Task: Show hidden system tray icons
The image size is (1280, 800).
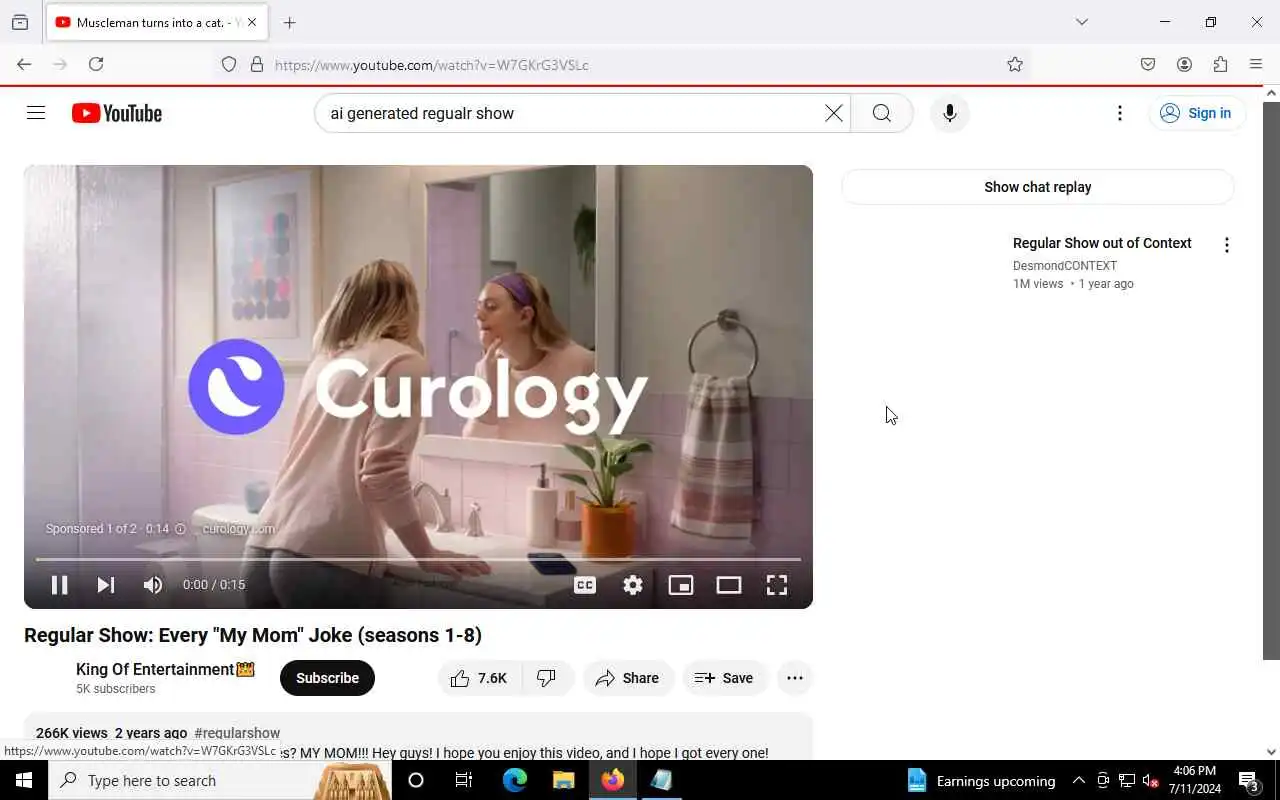Action: pos(1078,780)
